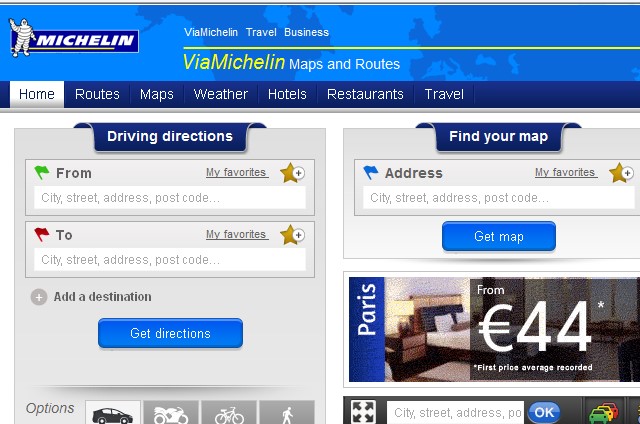Image resolution: width=640 pixels, height=424 pixels.
Task: Show traffic using the colored cars icon
Action: point(603,412)
